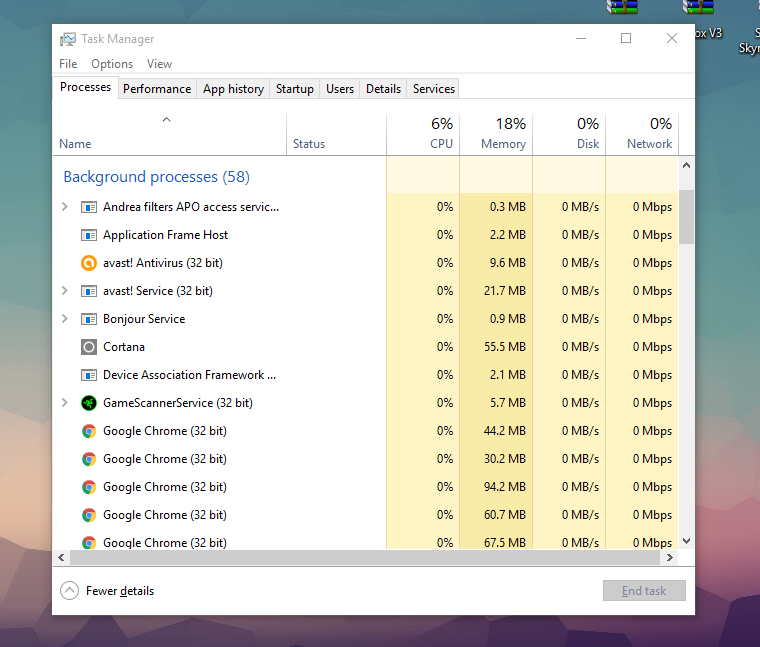The width and height of the screenshot is (760, 647).
Task: Click the Task Manager title bar icon
Action: click(68, 39)
